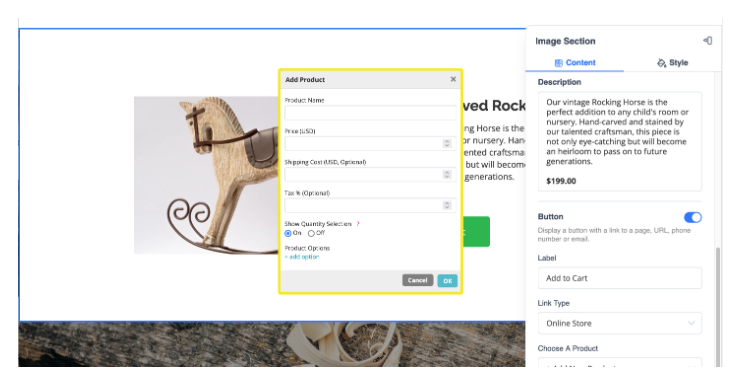Confirm with the OK button
The image size is (754, 391).
point(447,281)
